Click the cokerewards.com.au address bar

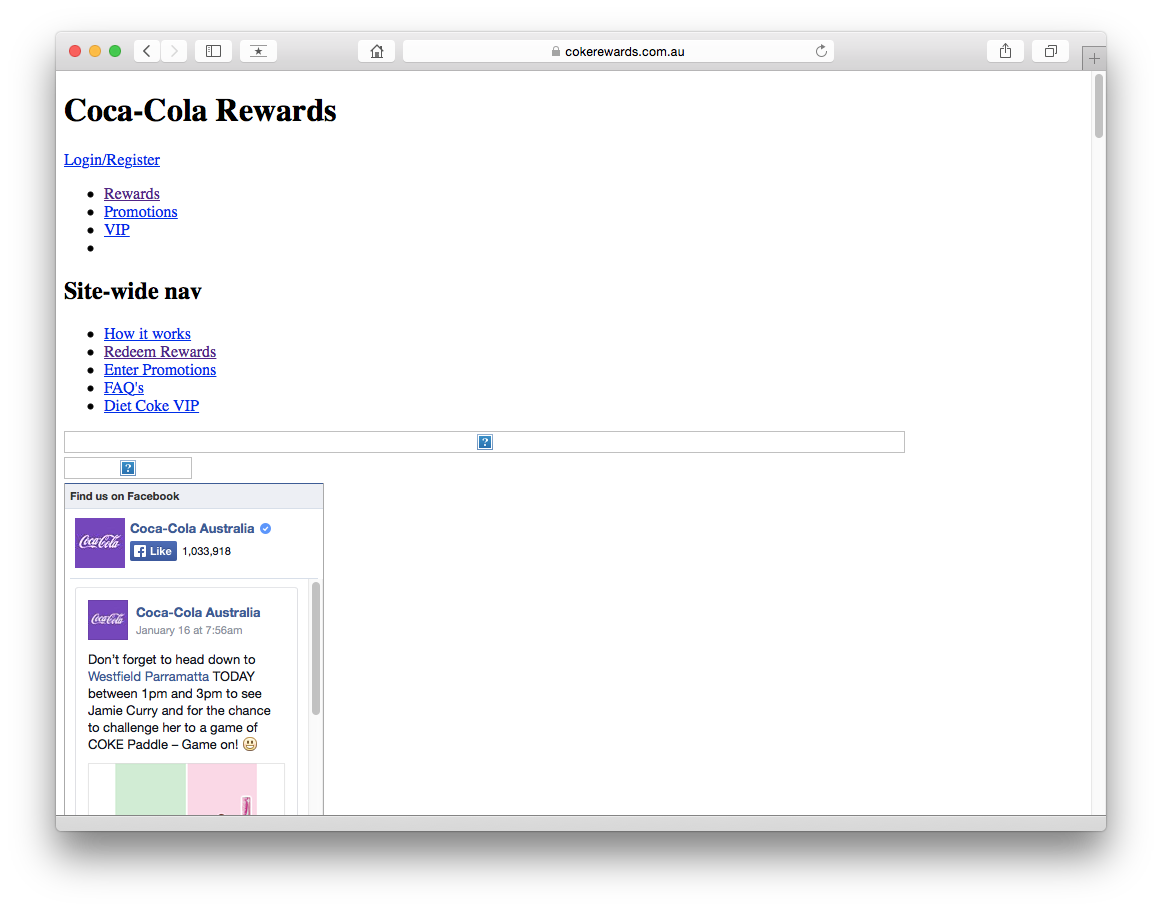pos(618,51)
